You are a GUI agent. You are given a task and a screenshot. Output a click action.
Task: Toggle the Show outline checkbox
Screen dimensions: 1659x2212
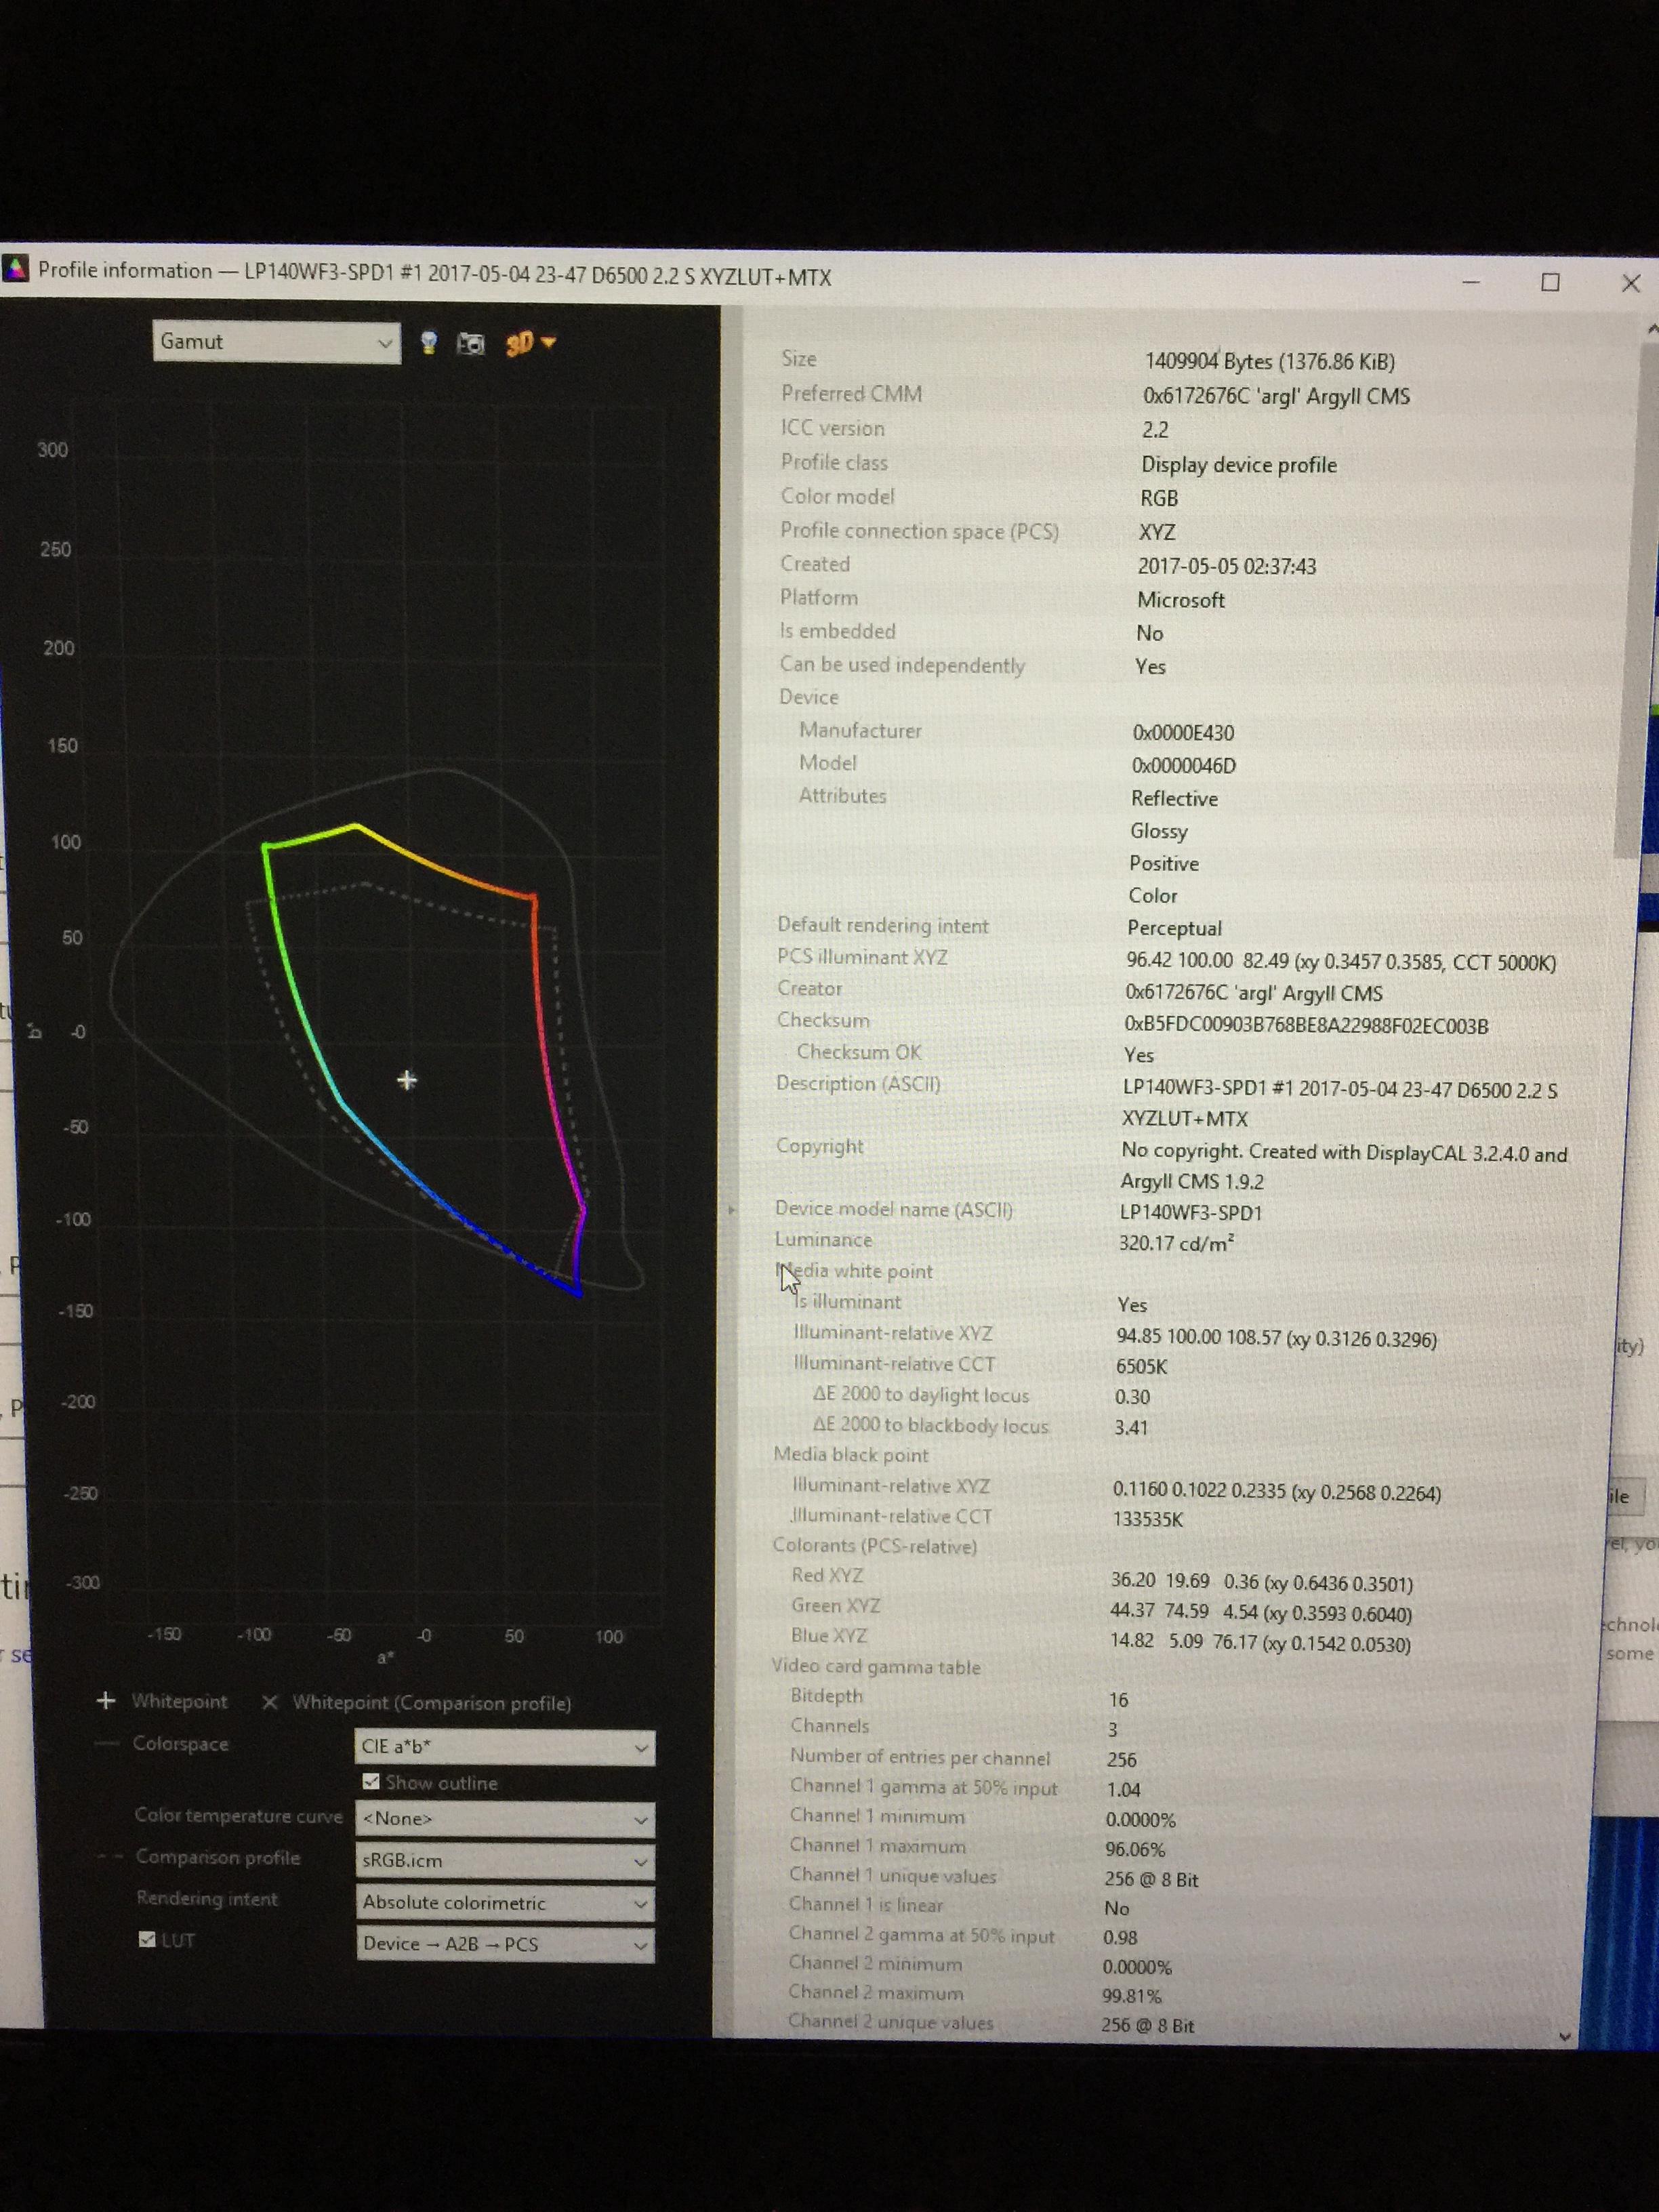tap(371, 1782)
